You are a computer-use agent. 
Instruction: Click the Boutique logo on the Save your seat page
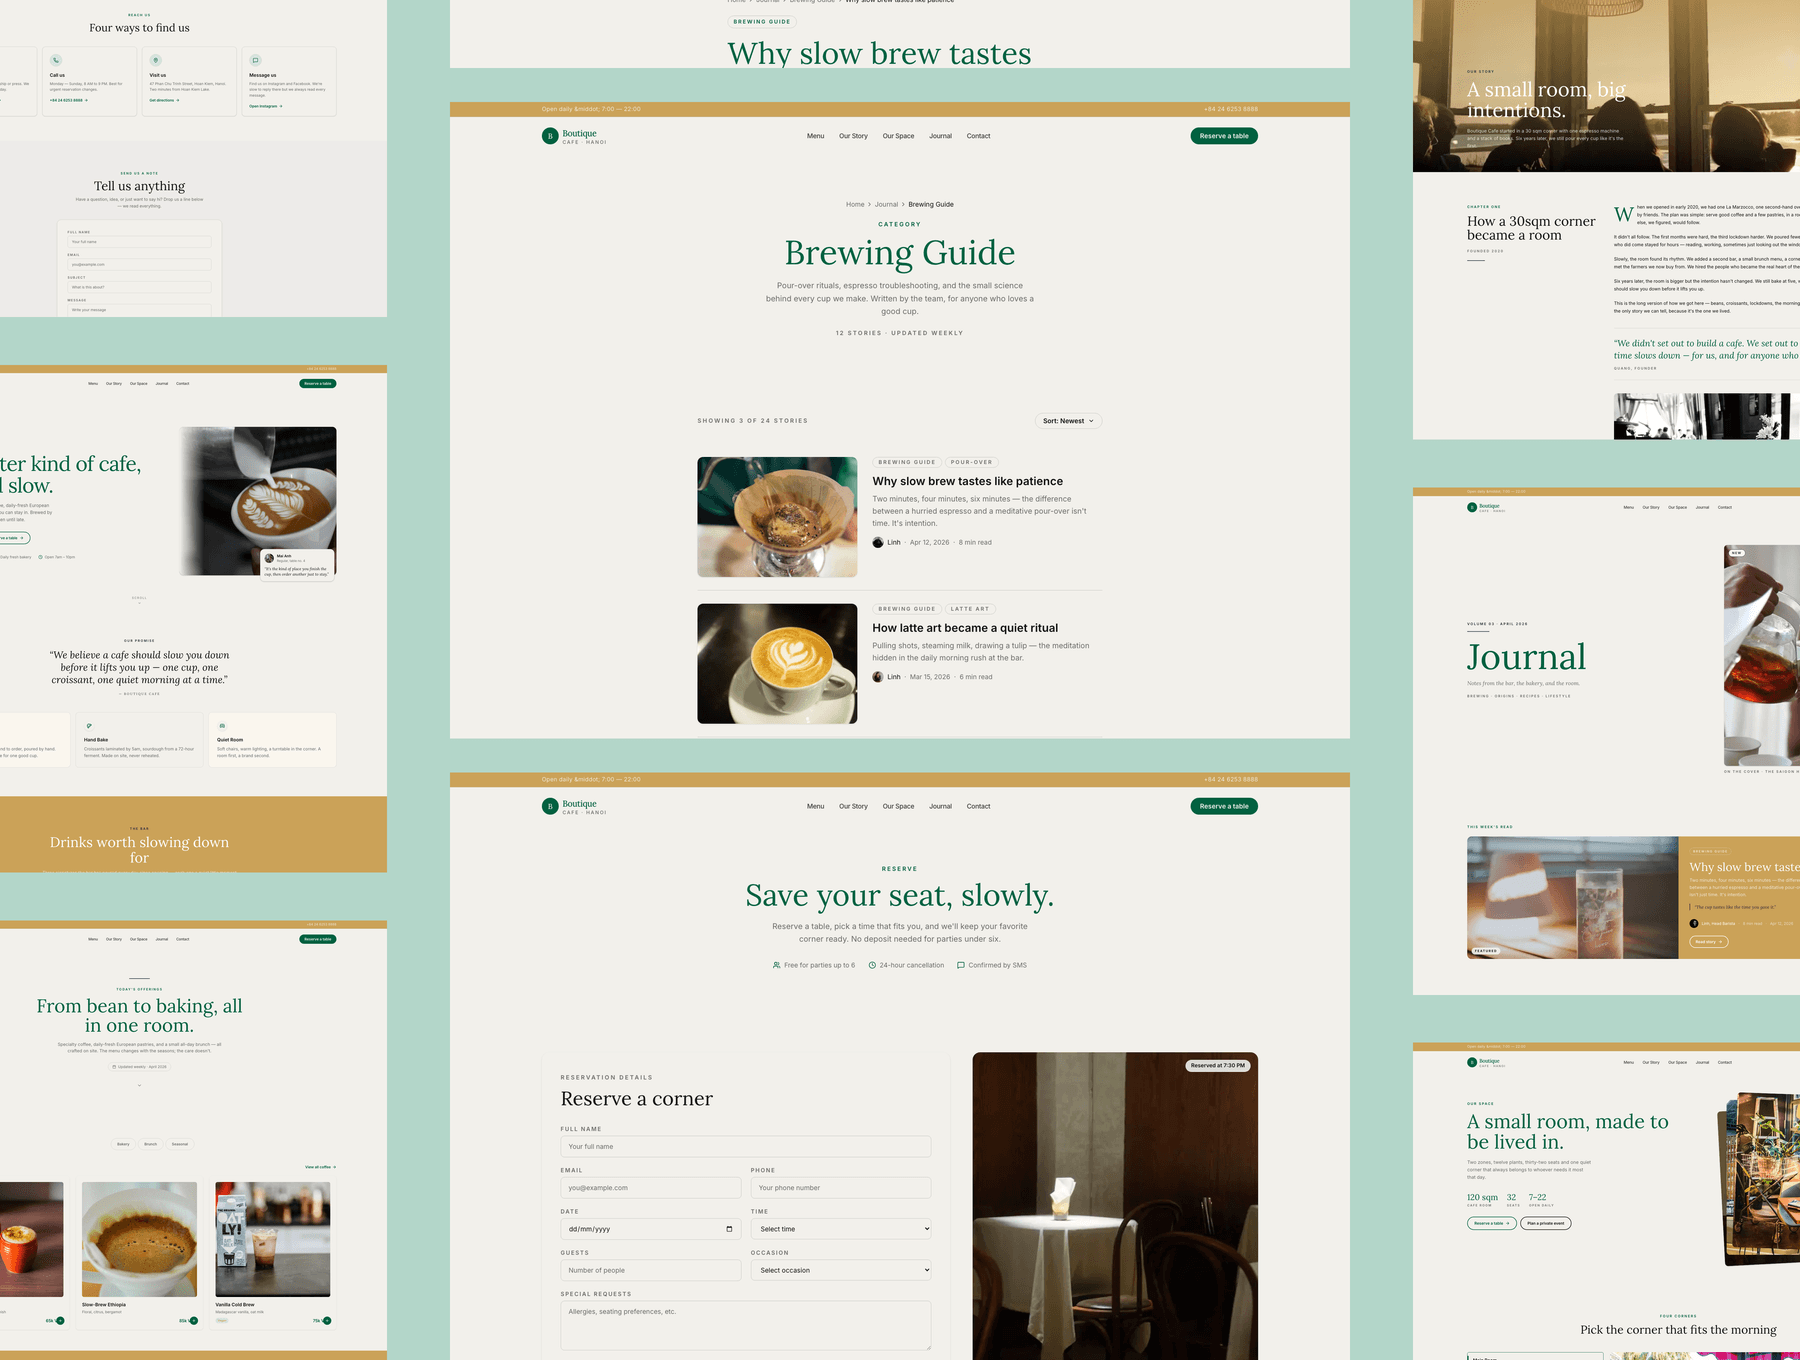coord(574,806)
